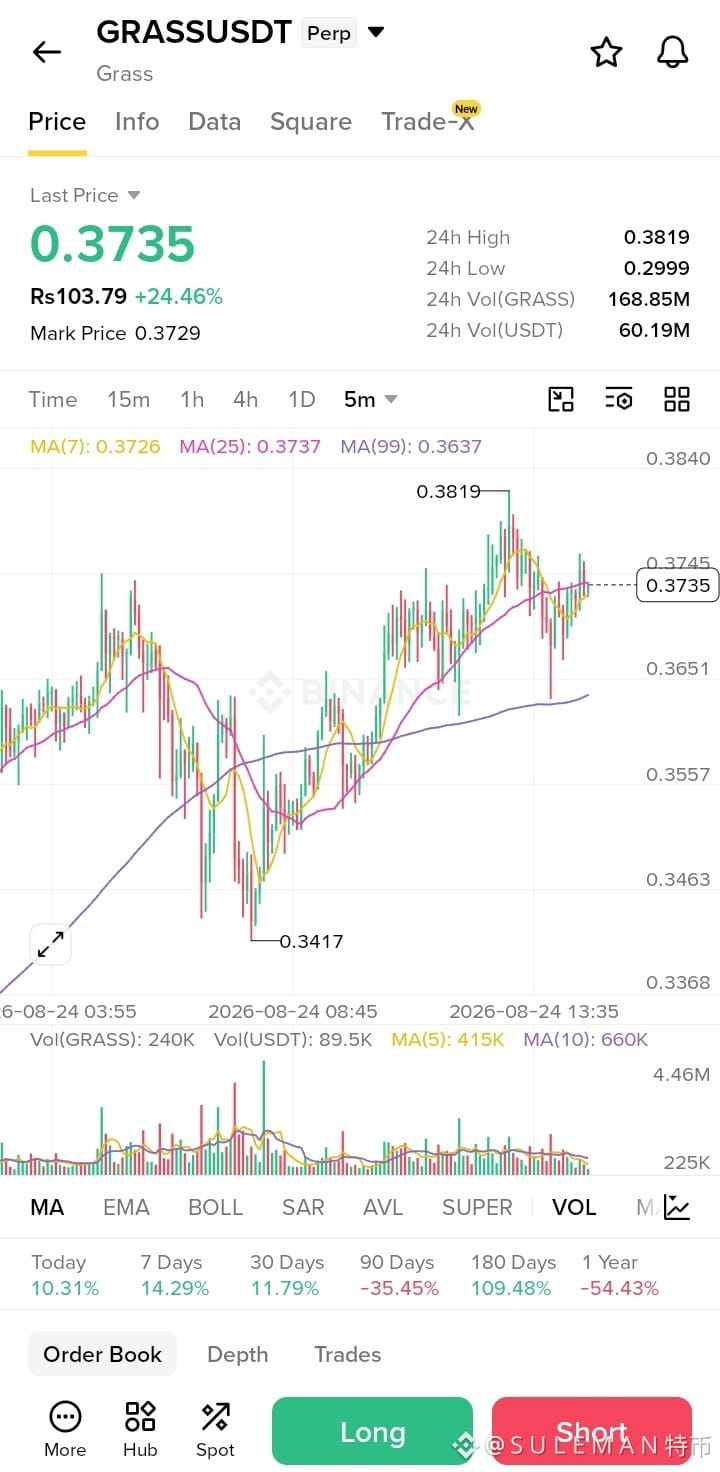Click the Perp contract label

[x=329, y=33]
